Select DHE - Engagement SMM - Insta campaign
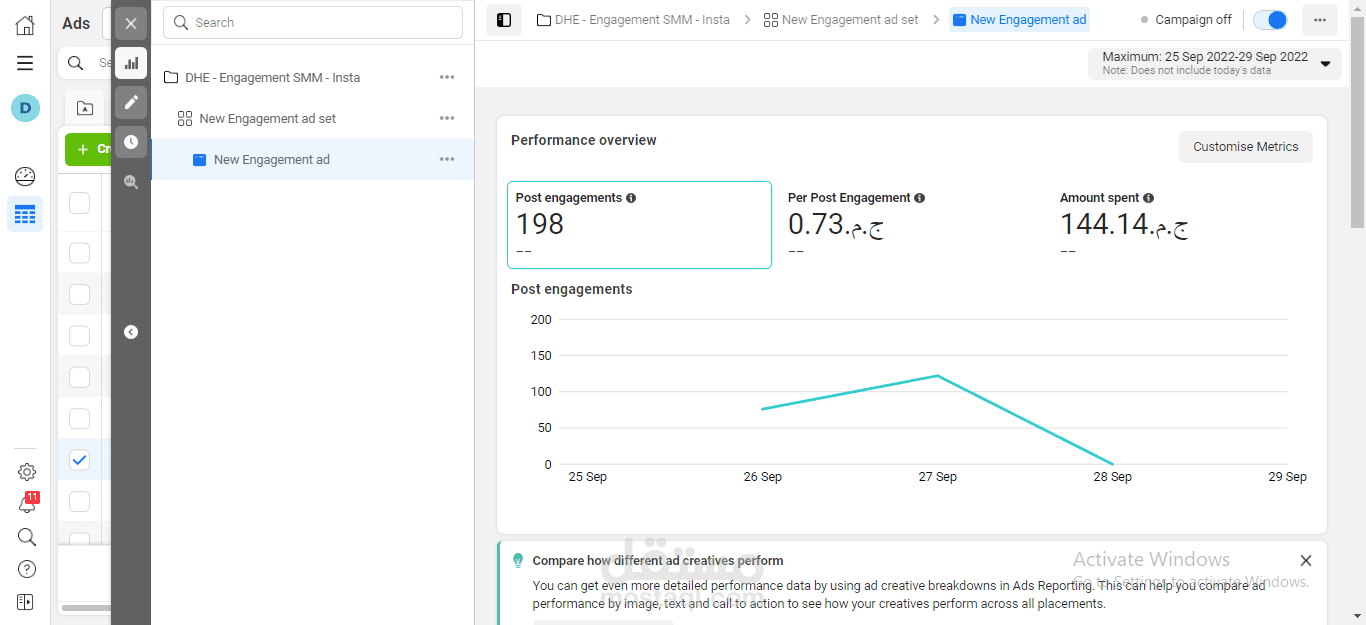Viewport: 1366px width, 625px height. tap(272, 77)
